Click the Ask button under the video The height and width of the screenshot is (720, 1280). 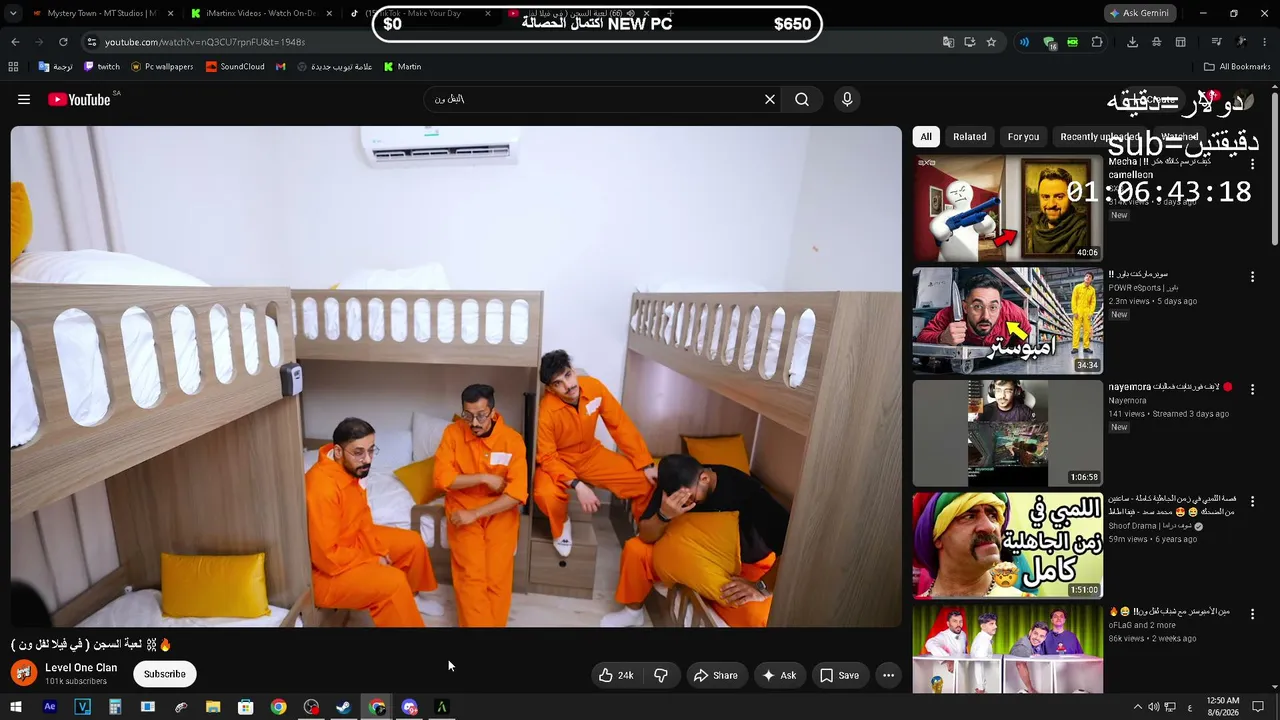[779, 675]
